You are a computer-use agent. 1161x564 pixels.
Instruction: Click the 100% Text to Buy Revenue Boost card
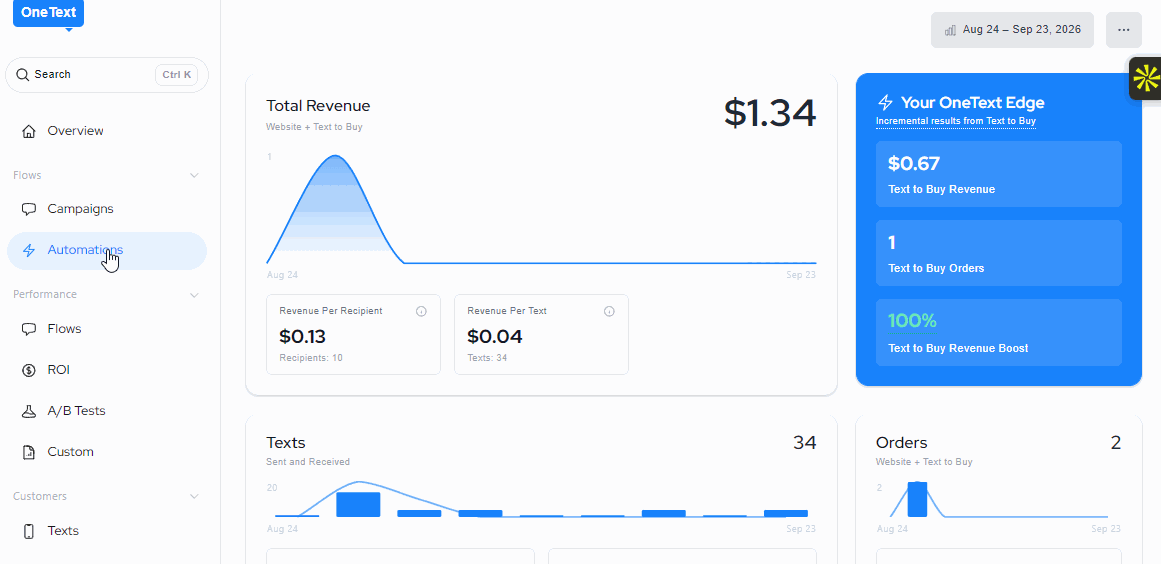point(998,332)
